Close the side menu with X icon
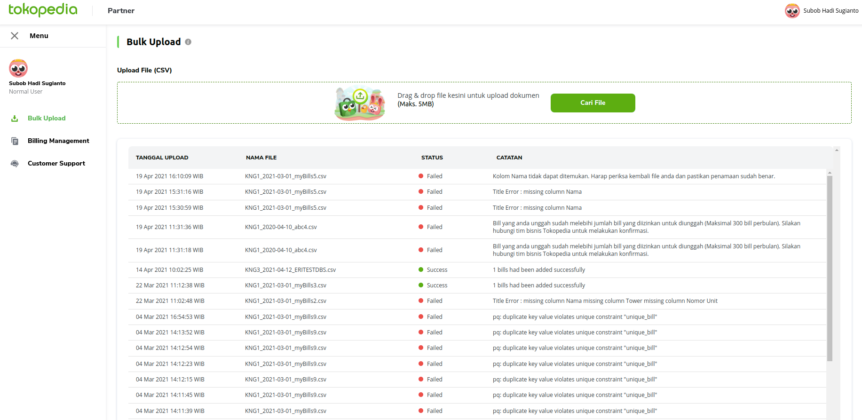 pyautogui.click(x=14, y=35)
